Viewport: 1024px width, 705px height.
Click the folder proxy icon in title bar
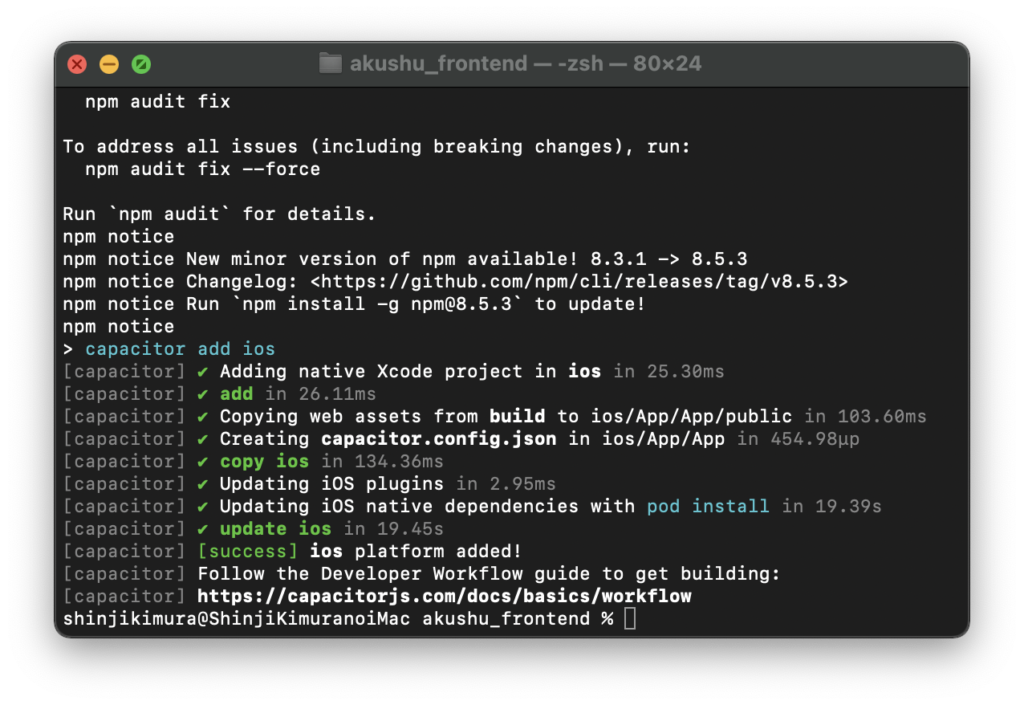pos(330,64)
